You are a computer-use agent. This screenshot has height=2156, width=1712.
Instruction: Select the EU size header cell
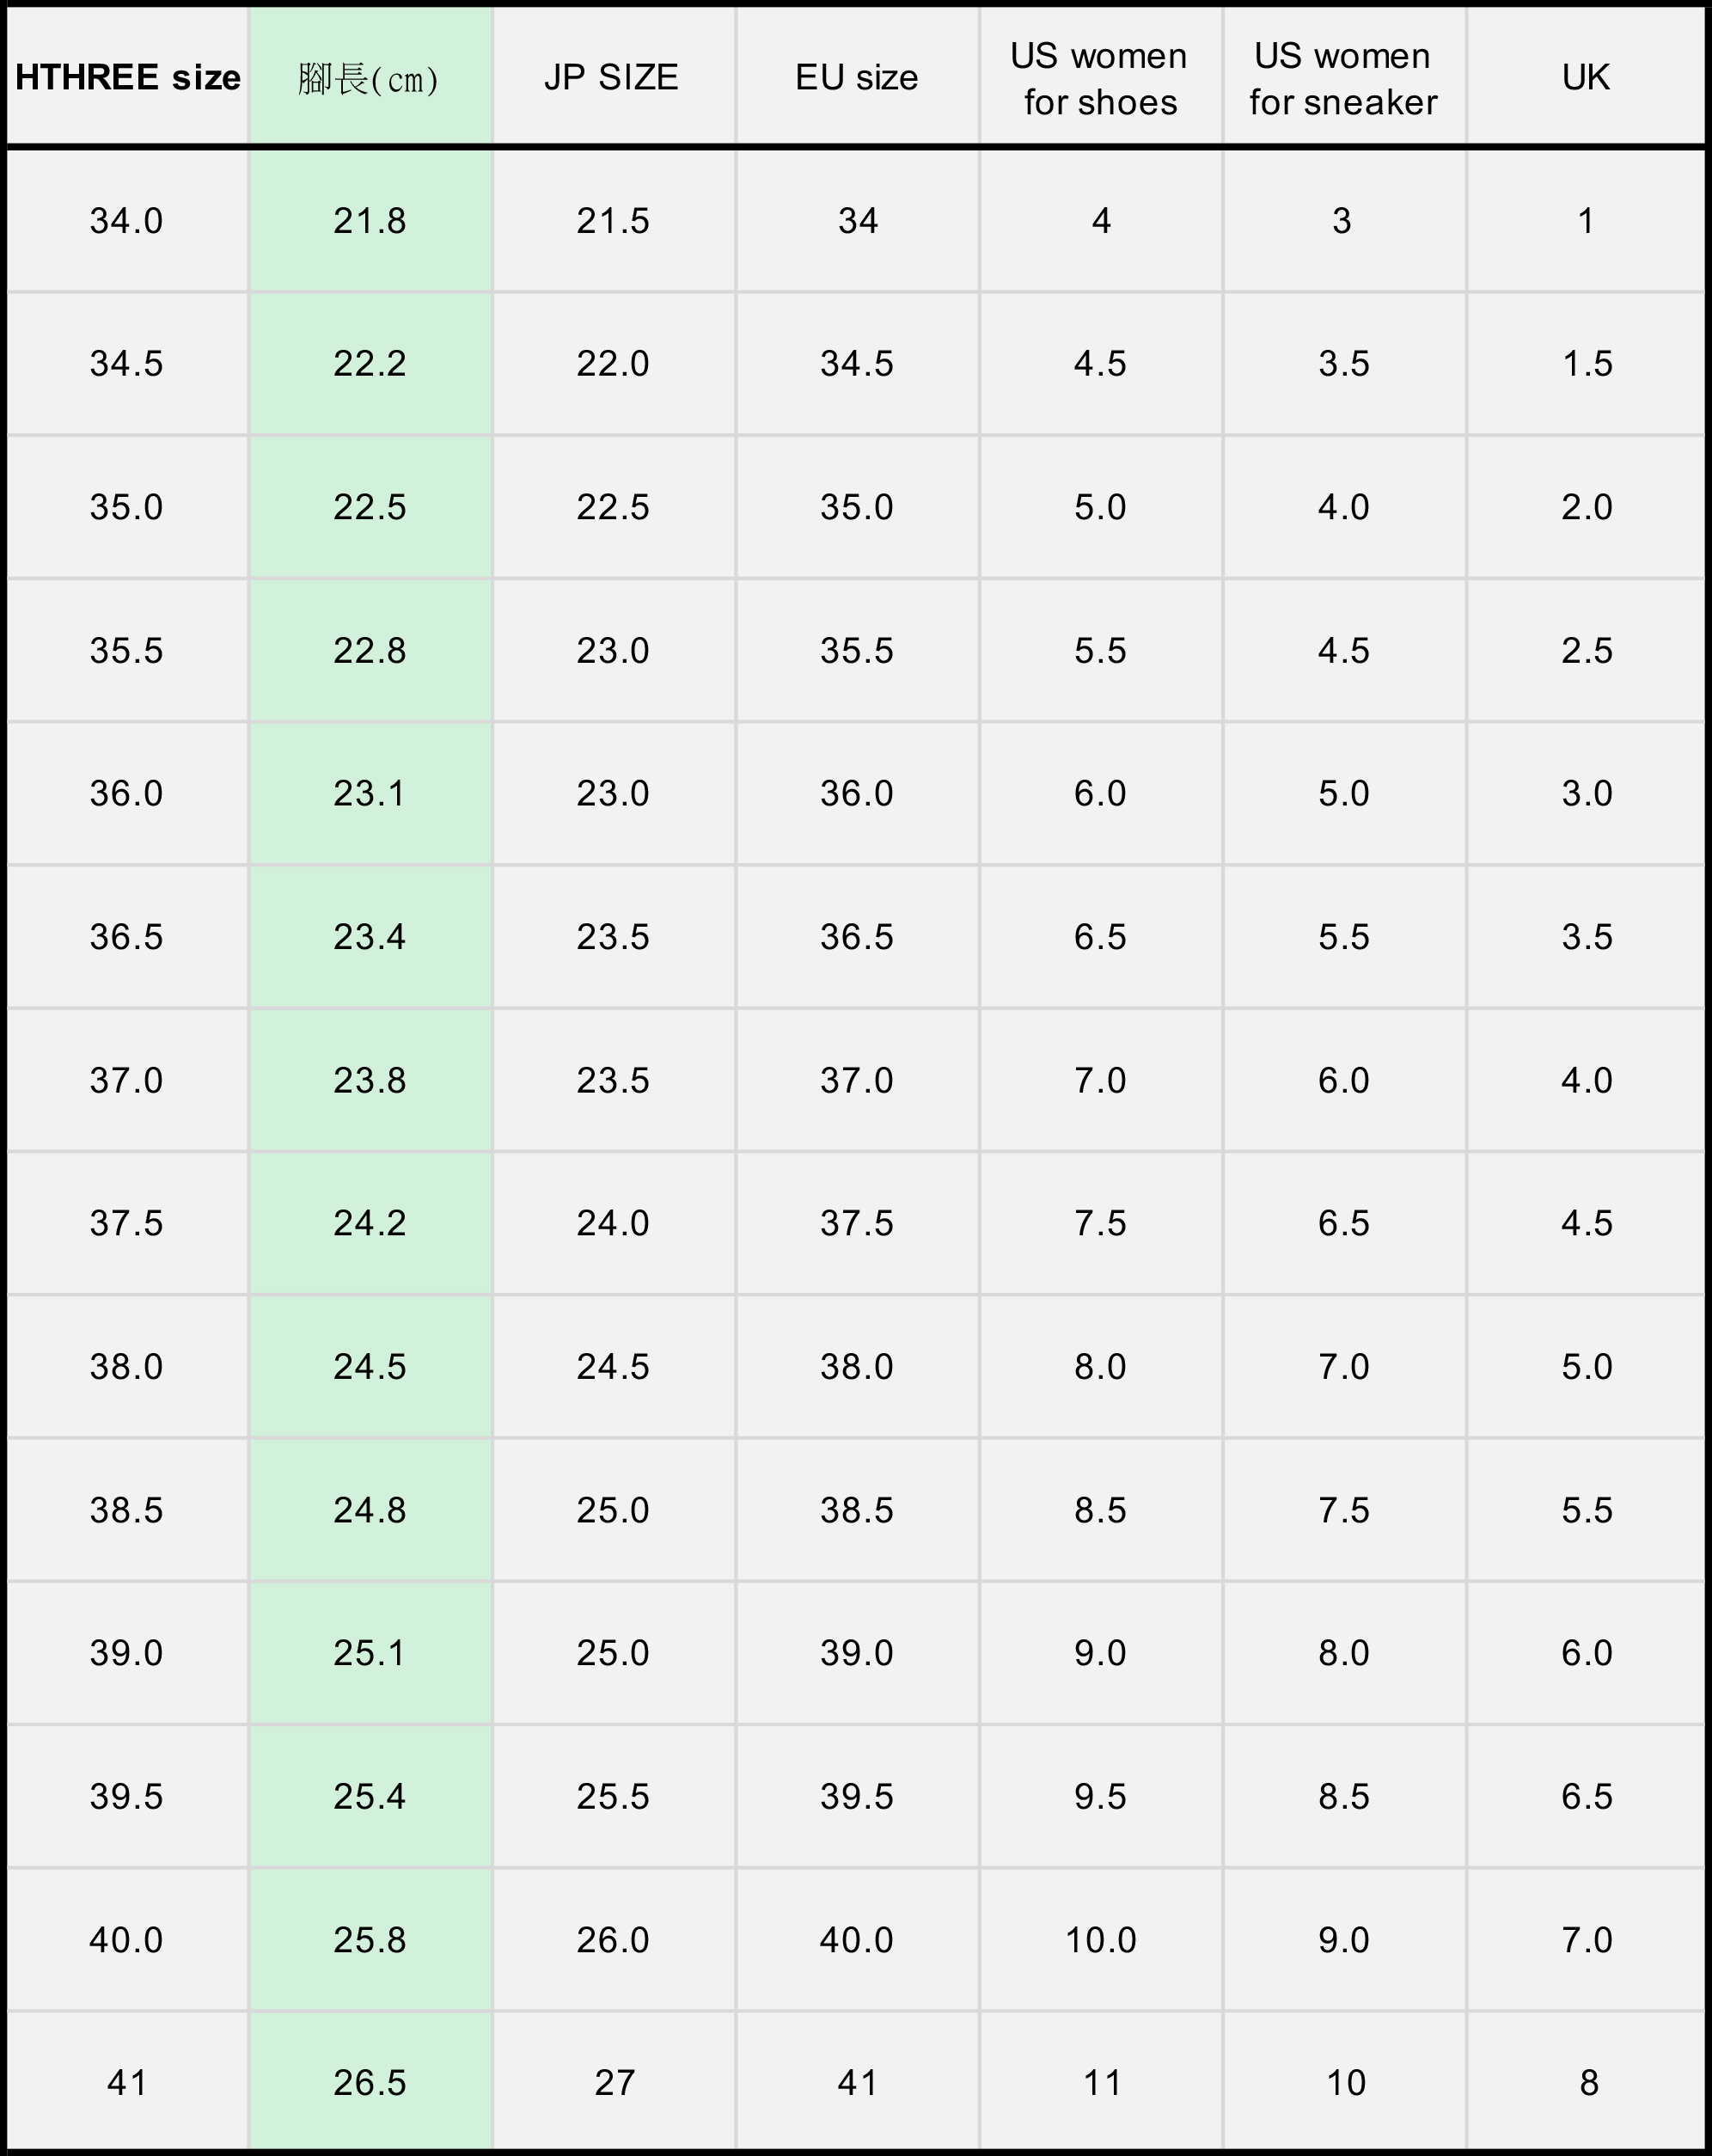857,77
